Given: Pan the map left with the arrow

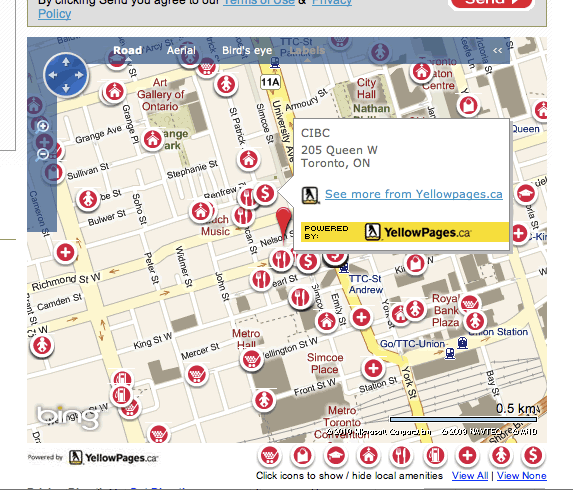Looking at the screenshot, I should [53, 75].
